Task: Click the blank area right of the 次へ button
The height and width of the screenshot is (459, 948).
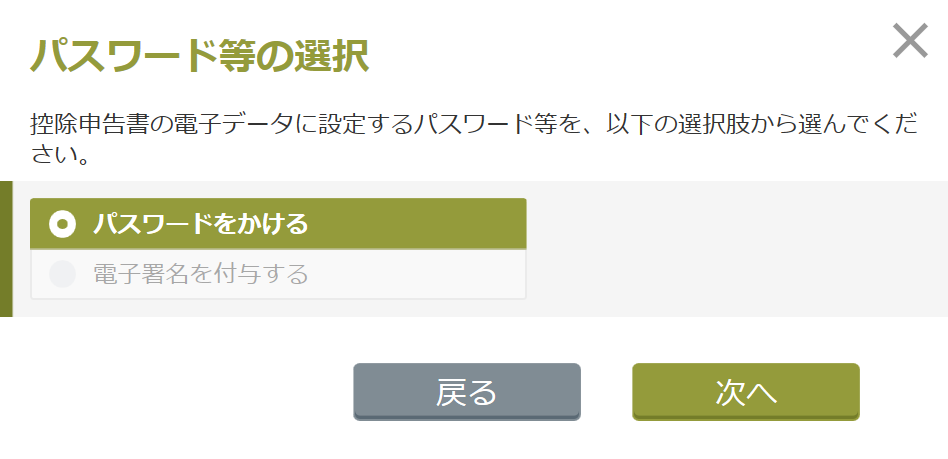Action: tap(903, 392)
